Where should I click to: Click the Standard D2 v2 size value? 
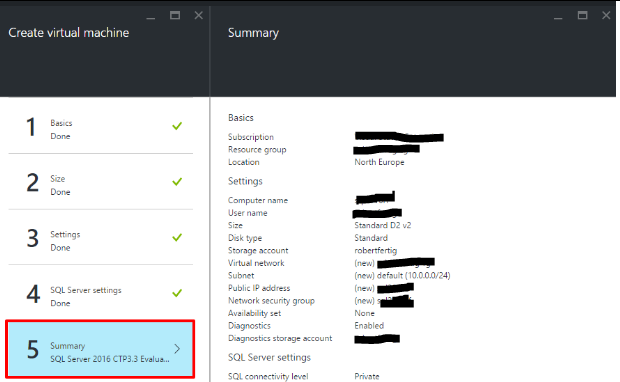click(382, 225)
